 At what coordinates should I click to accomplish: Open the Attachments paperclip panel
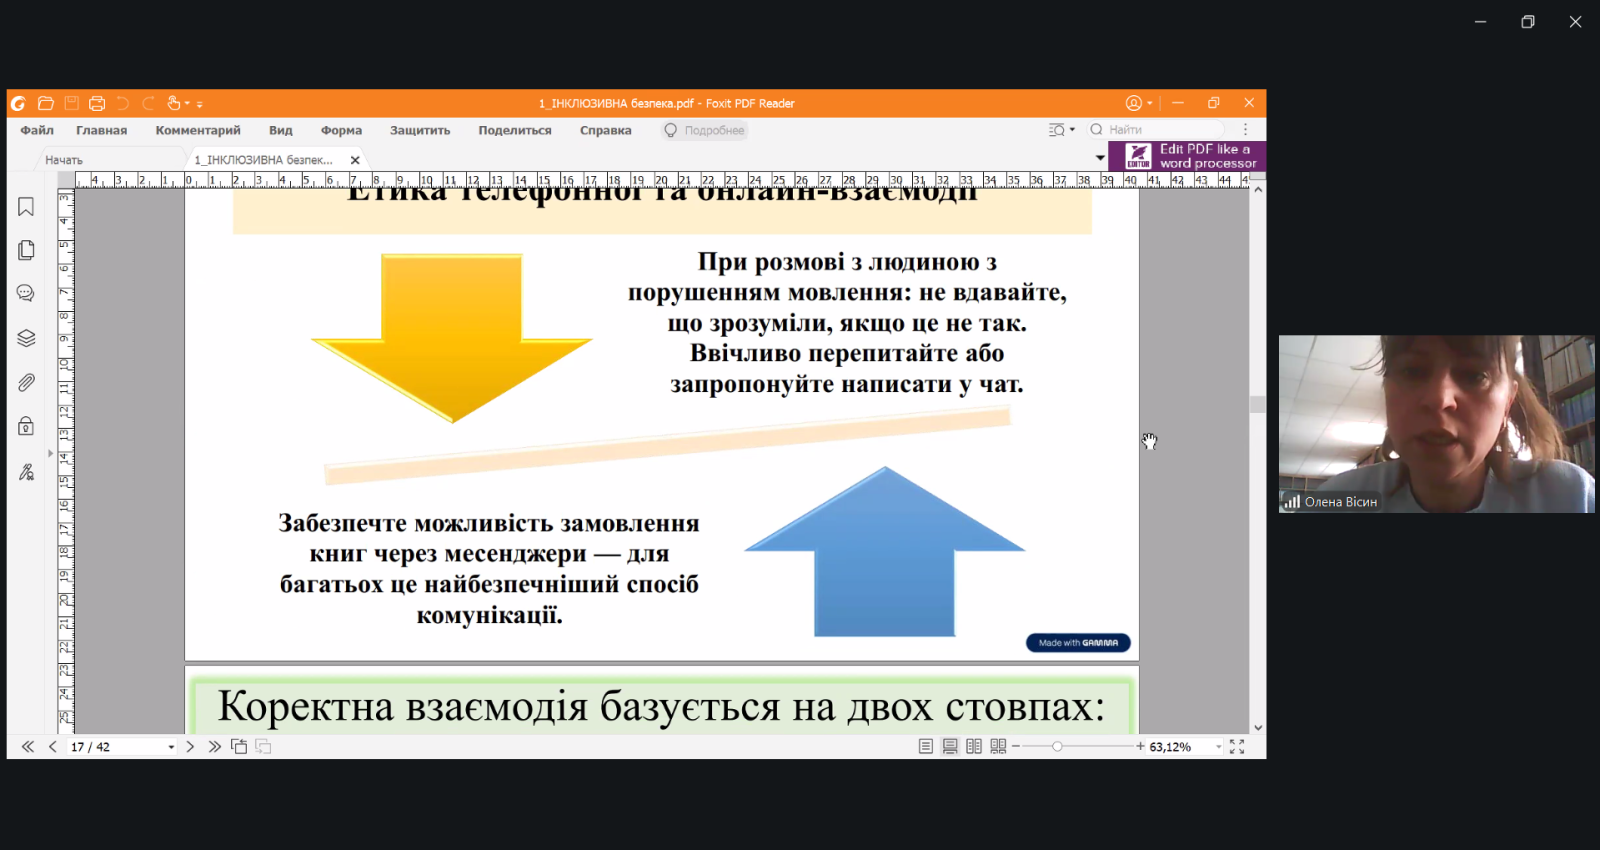[x=26, y=382]
